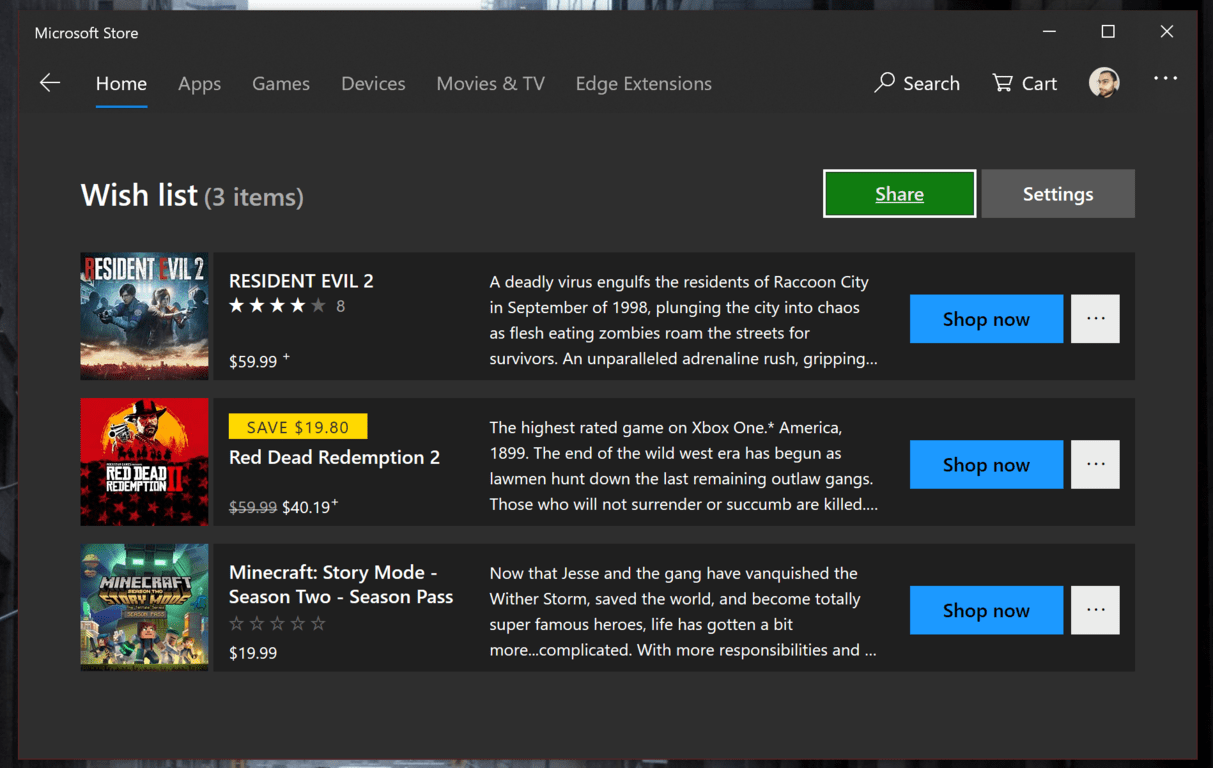Screen dimensions: 1213x768
Task: Minimize the Microsoft Store window
Action: pos(1049,32)
